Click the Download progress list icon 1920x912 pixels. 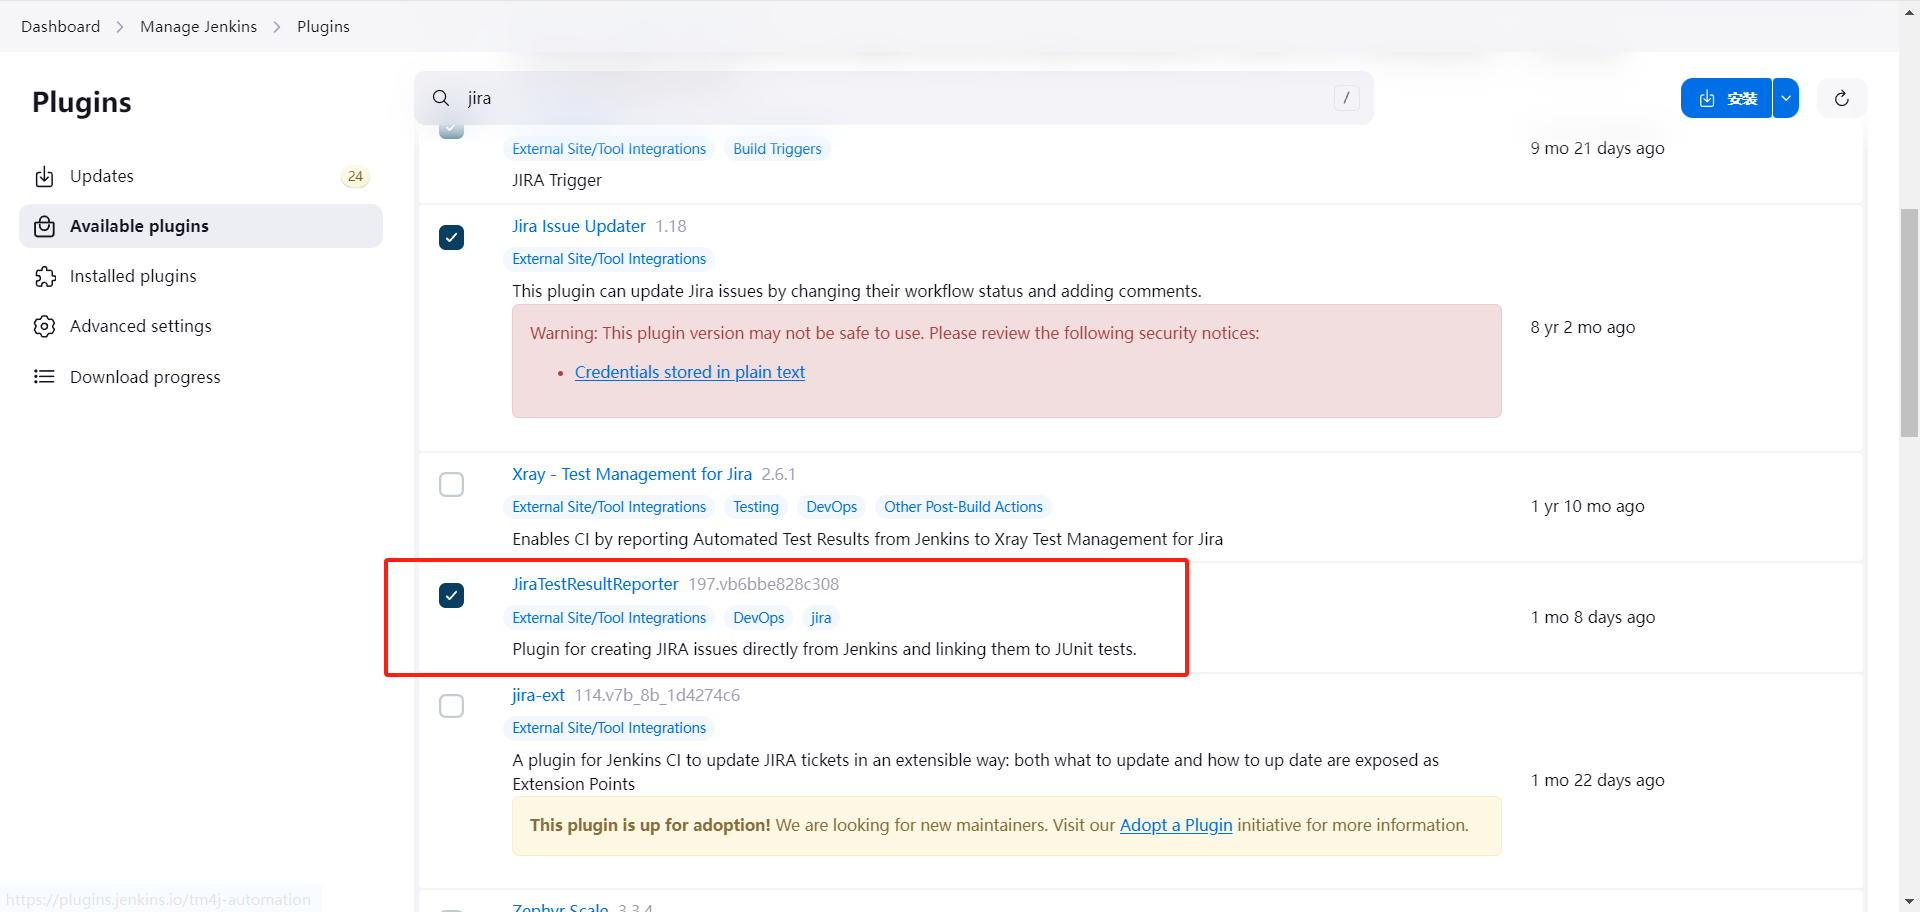coord(44,377)
